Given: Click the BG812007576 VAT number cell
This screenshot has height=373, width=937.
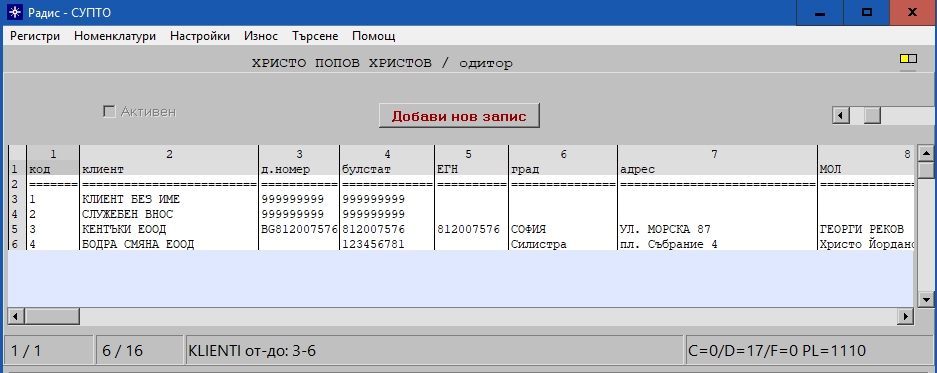Looking at the screenshot, I should pos(299,229).
